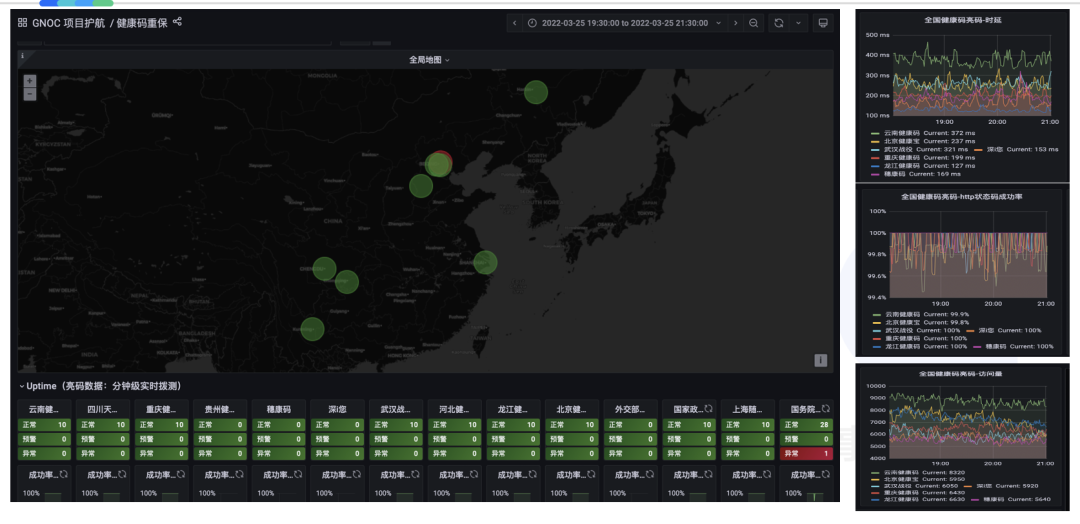Screen dimensions: 1080x524
Task: Enter TV kiosk view mode
Action: pos(822,23)
